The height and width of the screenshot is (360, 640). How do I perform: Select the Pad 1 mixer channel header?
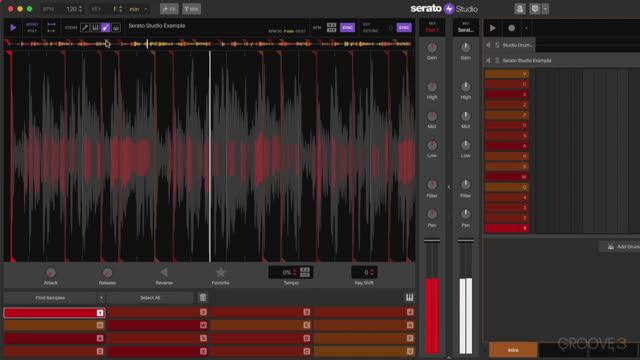point(432,27)
